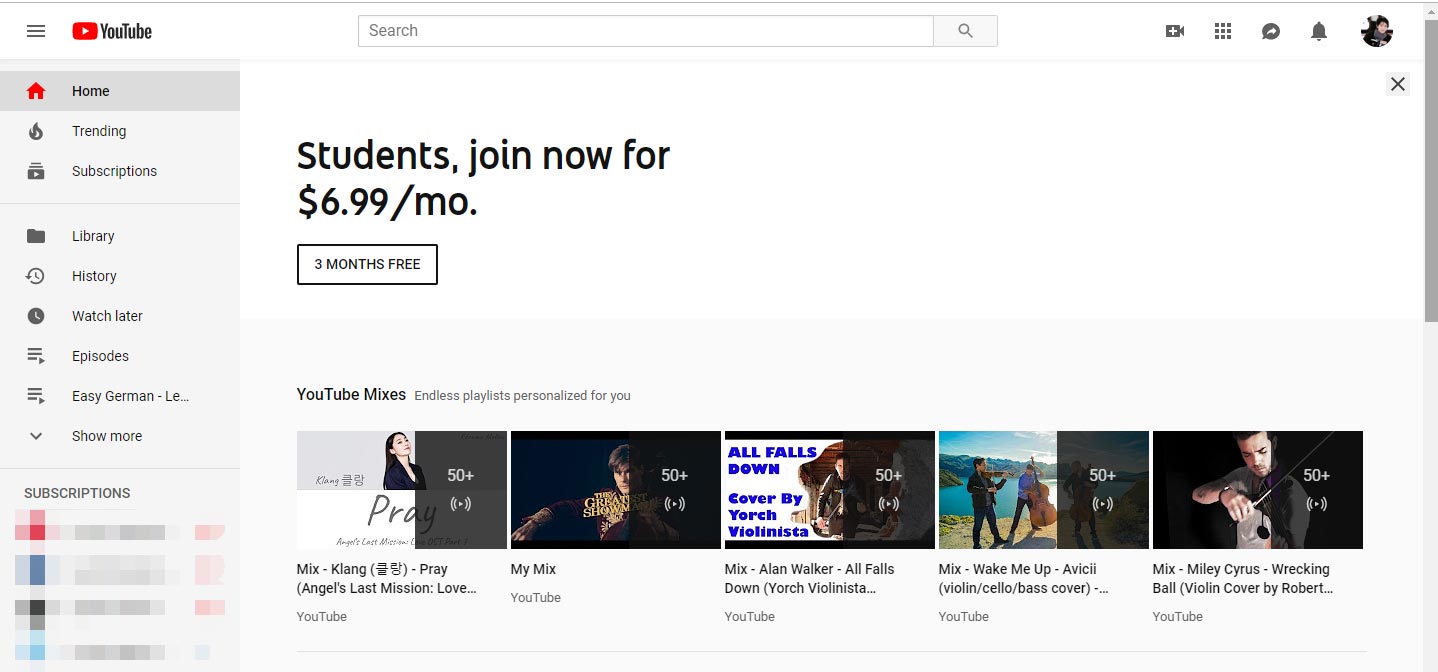This screenshot has width=1438, height=672.
Task: Click YouTube channel under My Mix
Action: point(536,597)
